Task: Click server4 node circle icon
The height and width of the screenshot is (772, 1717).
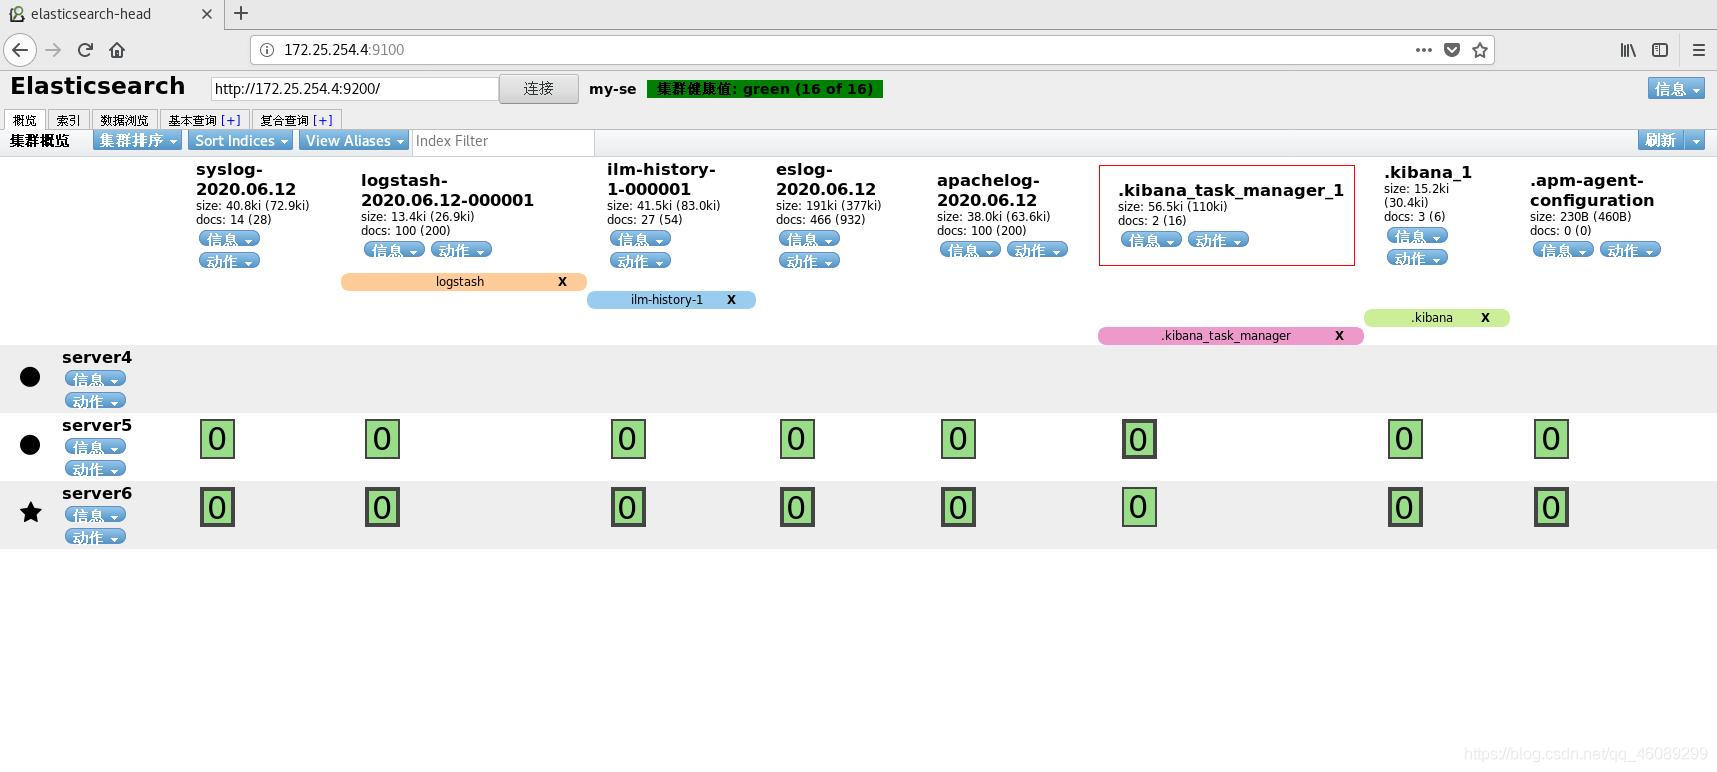Action: click(x=30, y=377)
